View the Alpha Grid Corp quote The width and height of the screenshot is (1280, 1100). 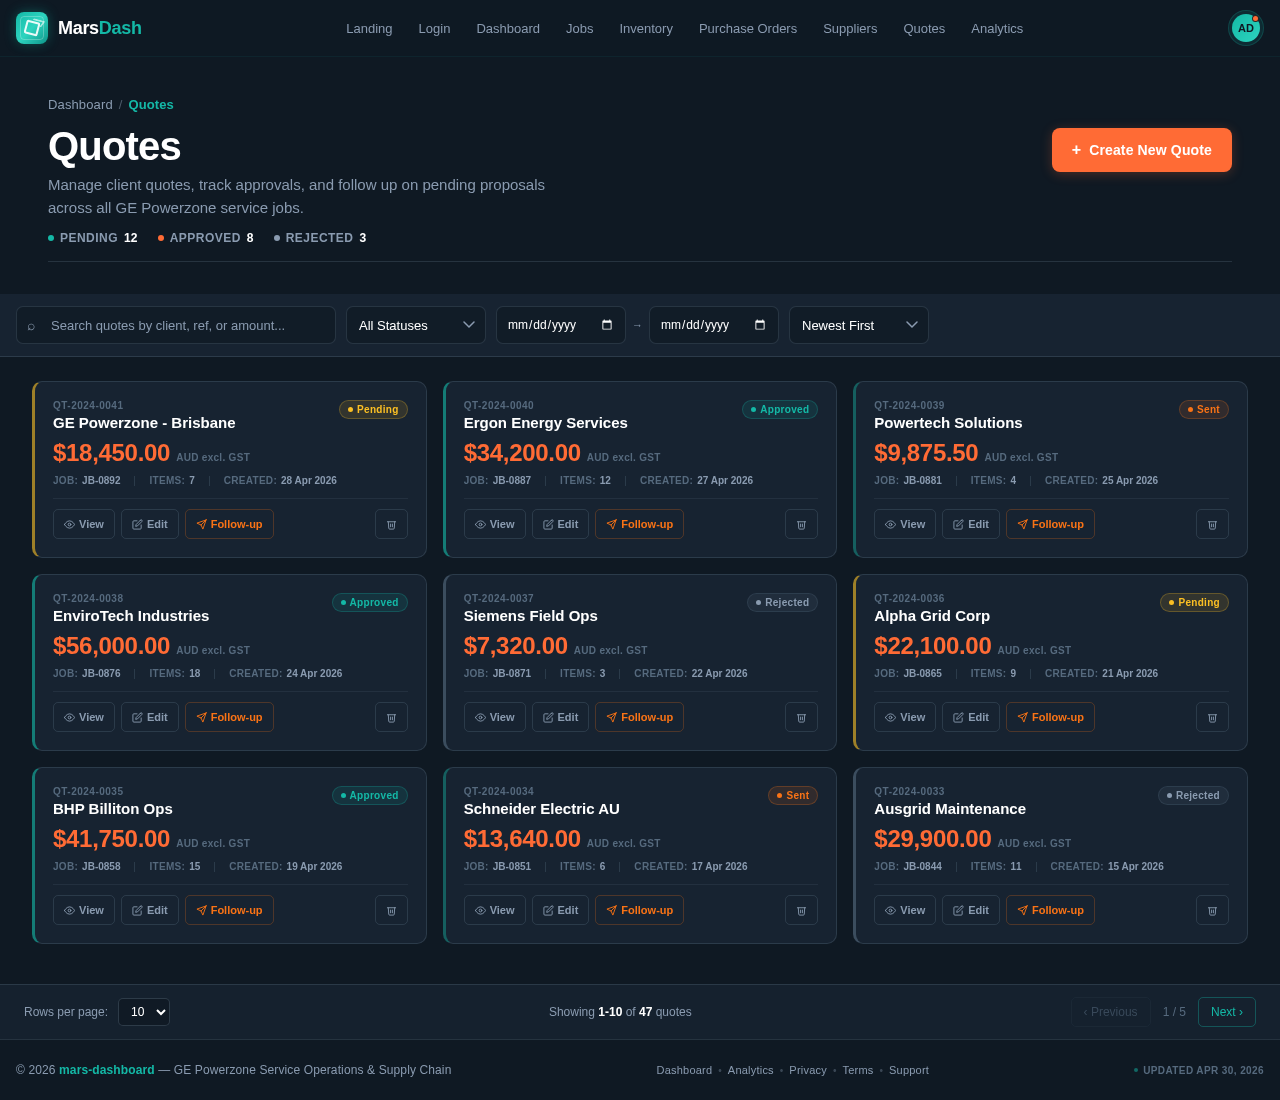click(x=905, y=717)
